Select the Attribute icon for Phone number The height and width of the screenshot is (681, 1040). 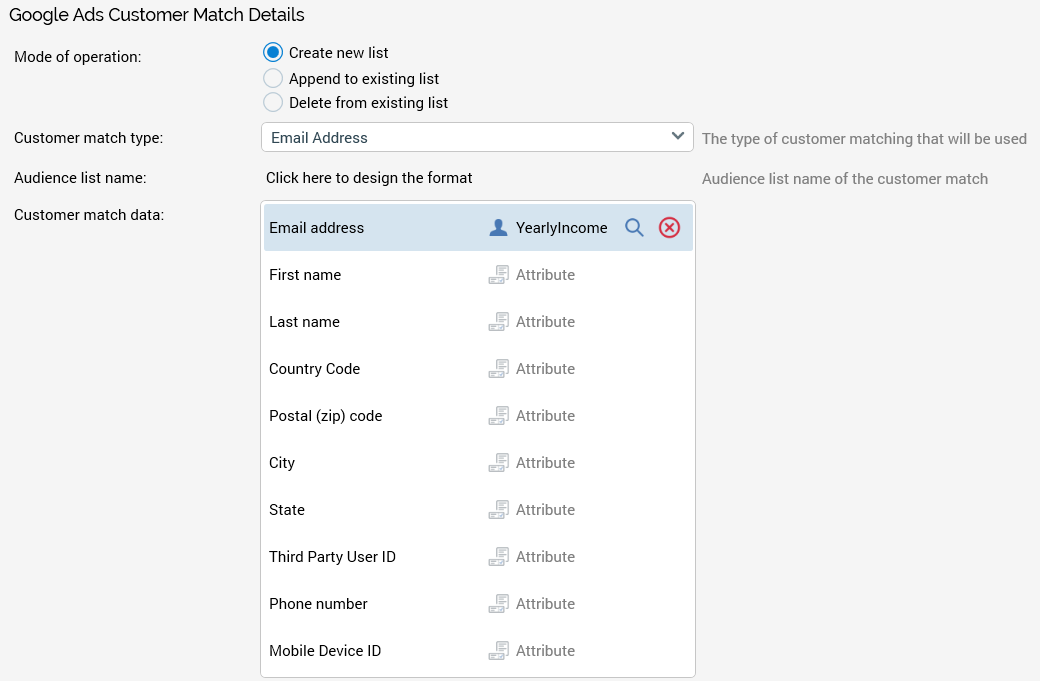click(498, 603)
